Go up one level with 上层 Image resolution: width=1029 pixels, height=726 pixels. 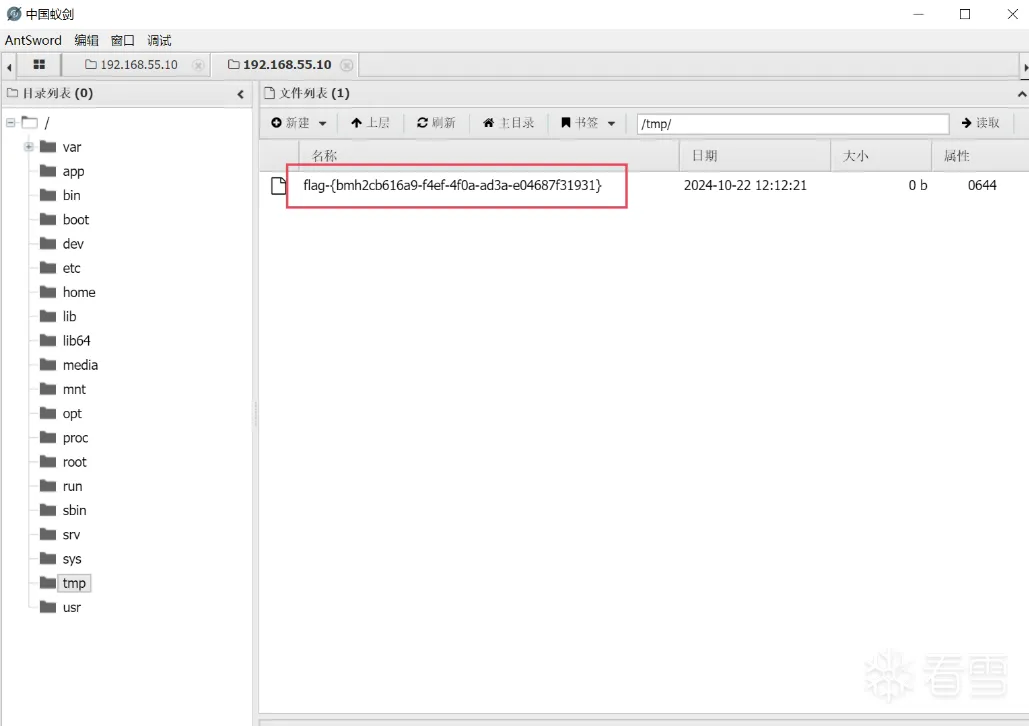pos(370,123)
